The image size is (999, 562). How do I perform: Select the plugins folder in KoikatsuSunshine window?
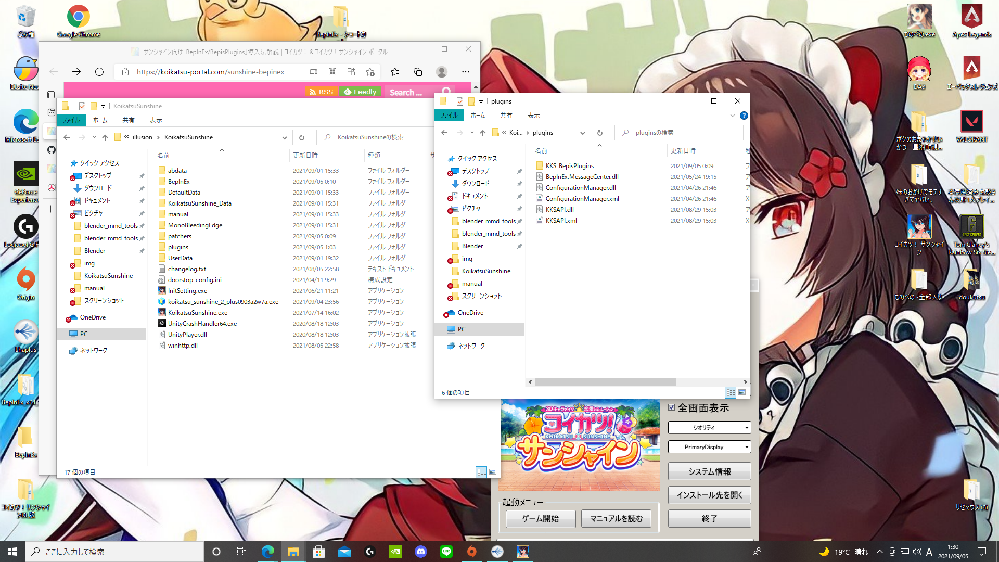(x=173, y=247)
